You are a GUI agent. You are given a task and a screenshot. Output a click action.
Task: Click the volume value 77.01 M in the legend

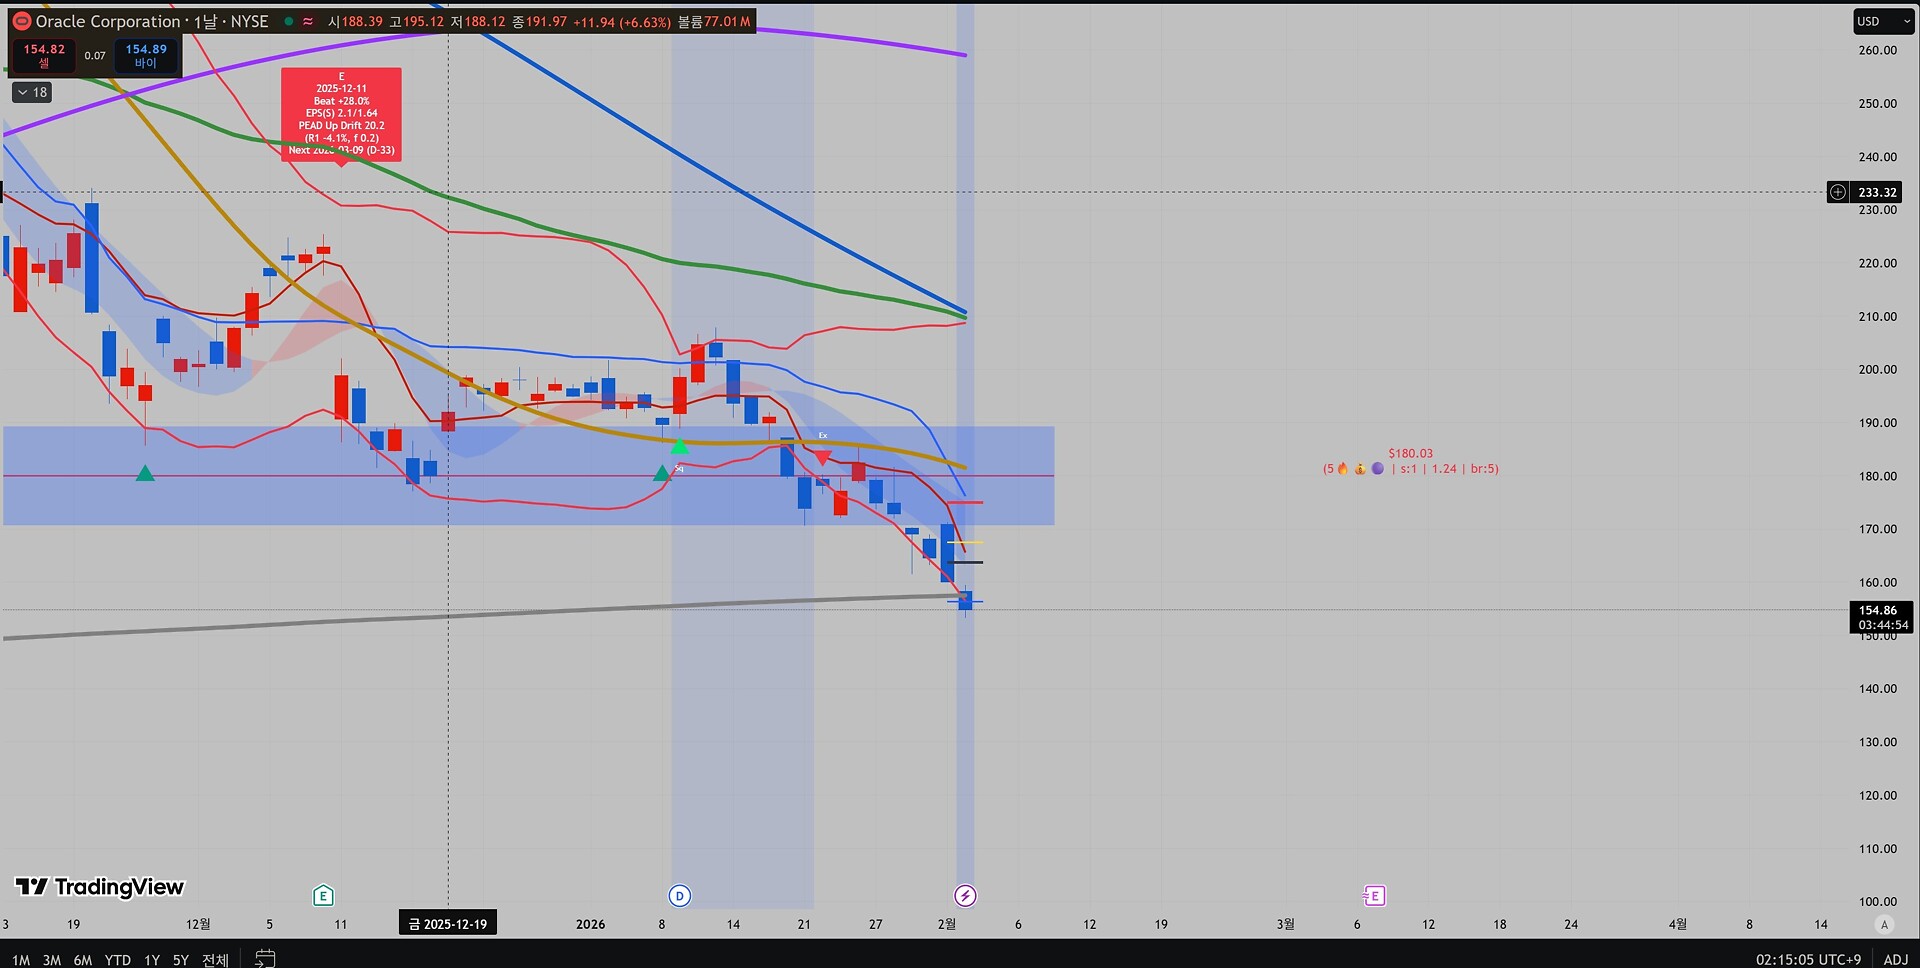tap(728, 21)
